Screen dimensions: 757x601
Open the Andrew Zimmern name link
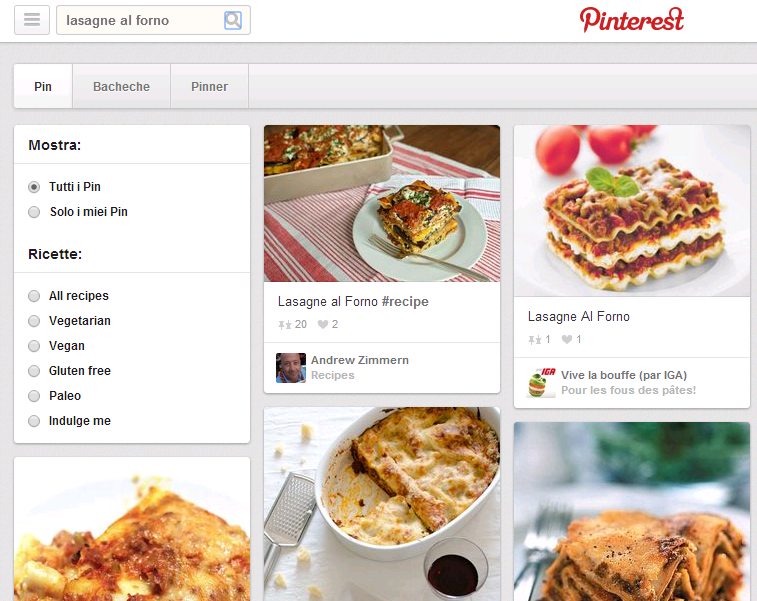coord(360,360)
